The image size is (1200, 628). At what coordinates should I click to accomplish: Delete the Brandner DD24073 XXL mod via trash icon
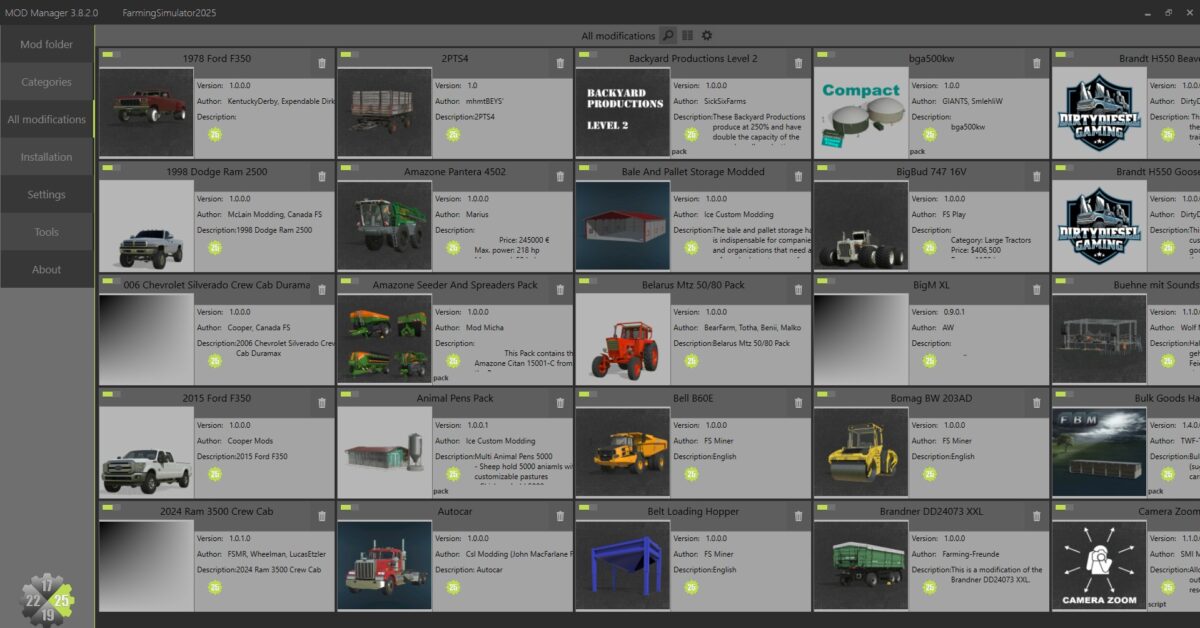pos(1038,515)
